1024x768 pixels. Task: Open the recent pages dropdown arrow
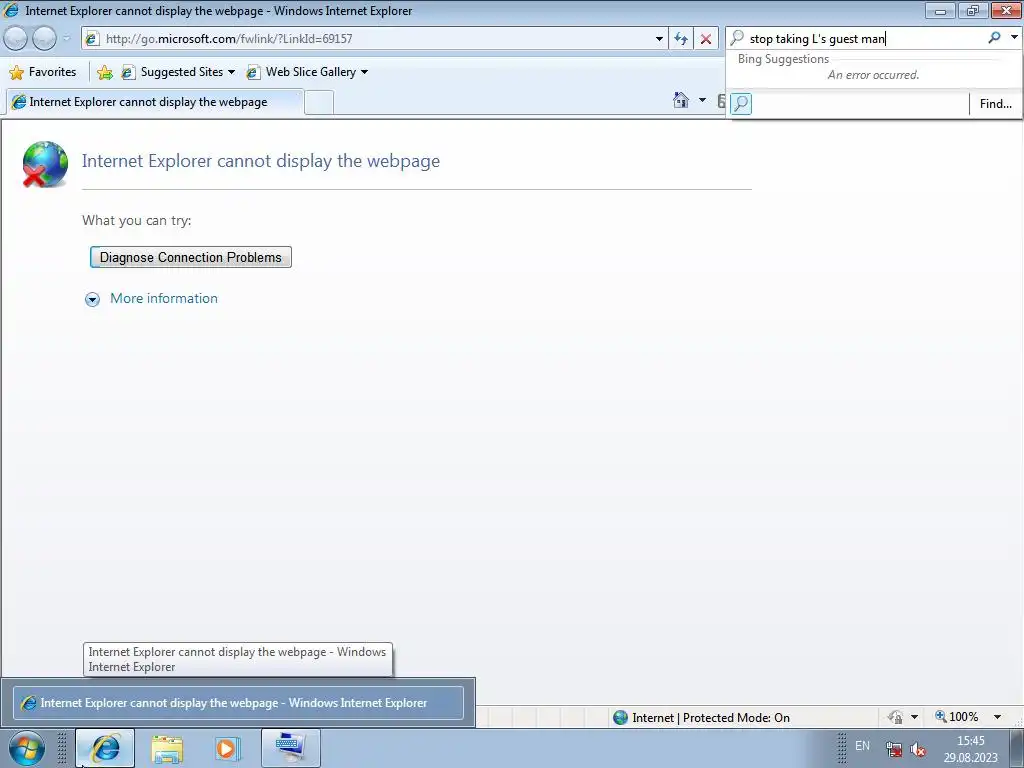[x=66, y=39]
